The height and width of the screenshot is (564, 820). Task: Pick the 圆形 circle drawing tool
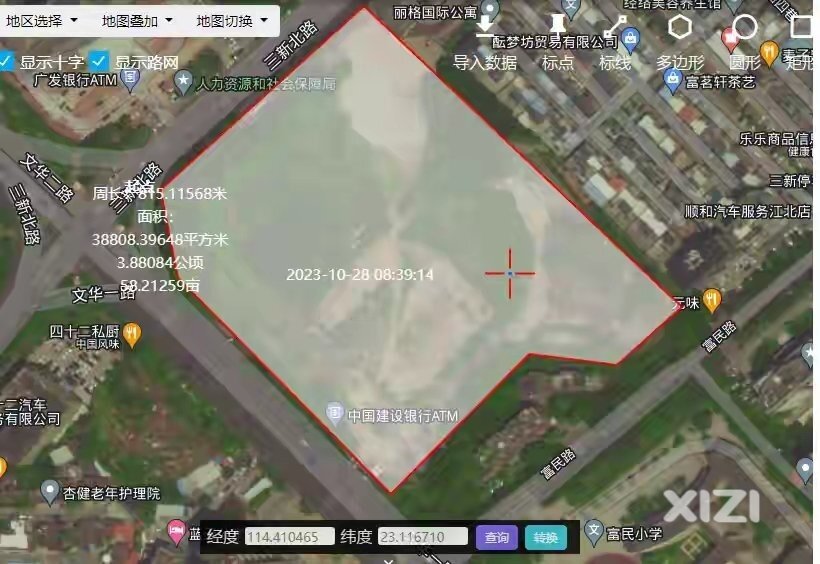(745, 27)
